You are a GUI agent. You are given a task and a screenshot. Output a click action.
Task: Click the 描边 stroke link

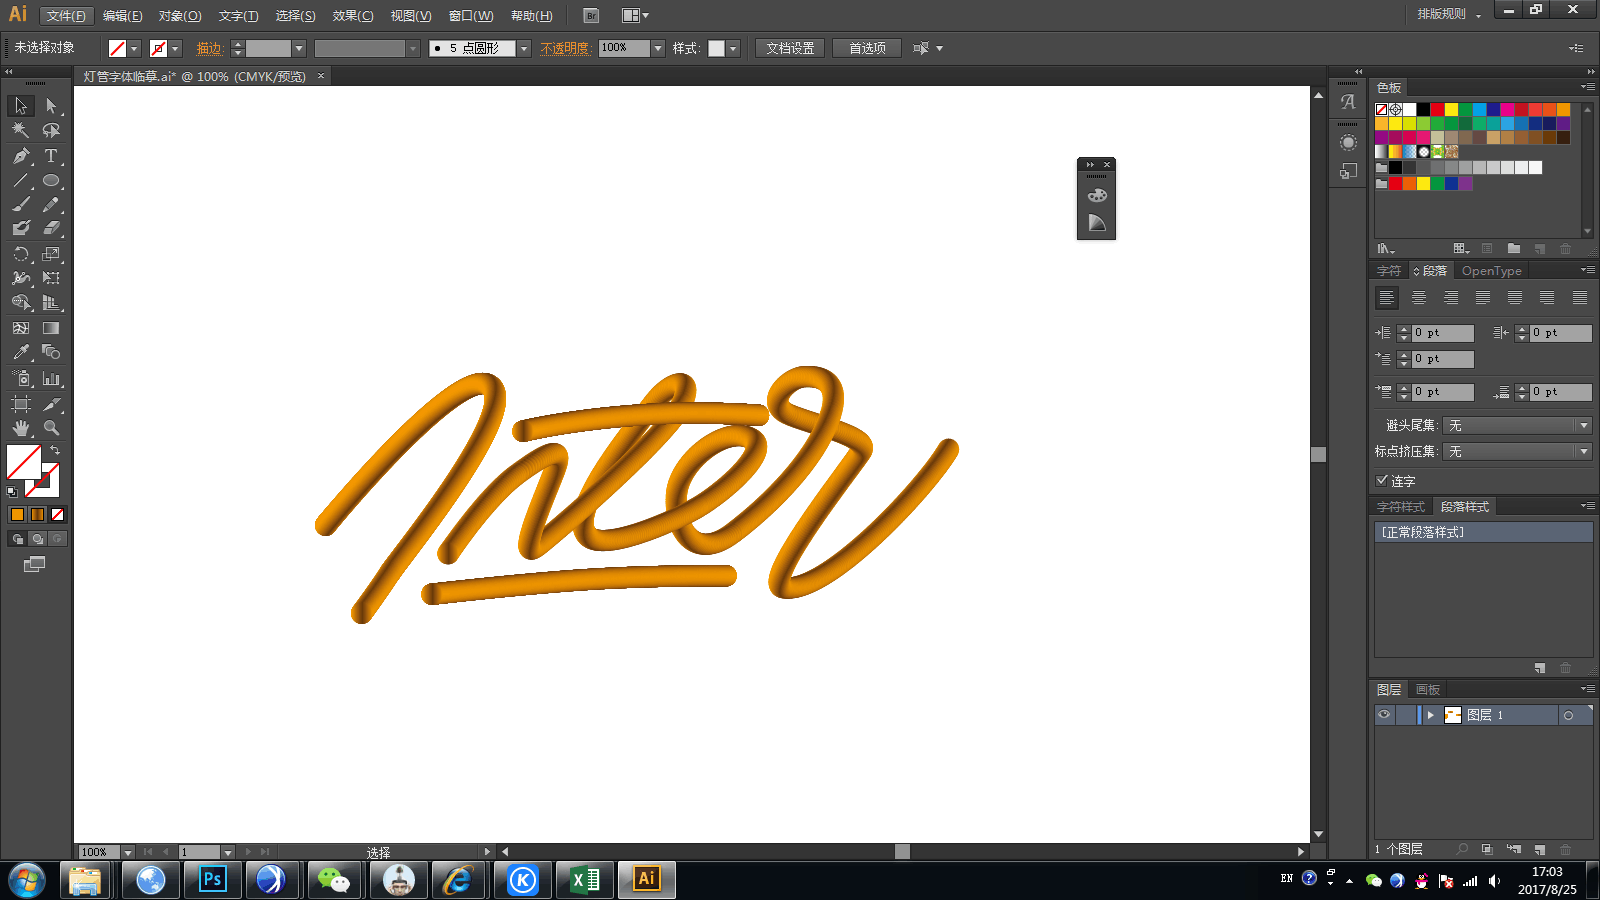click(209, 48)
